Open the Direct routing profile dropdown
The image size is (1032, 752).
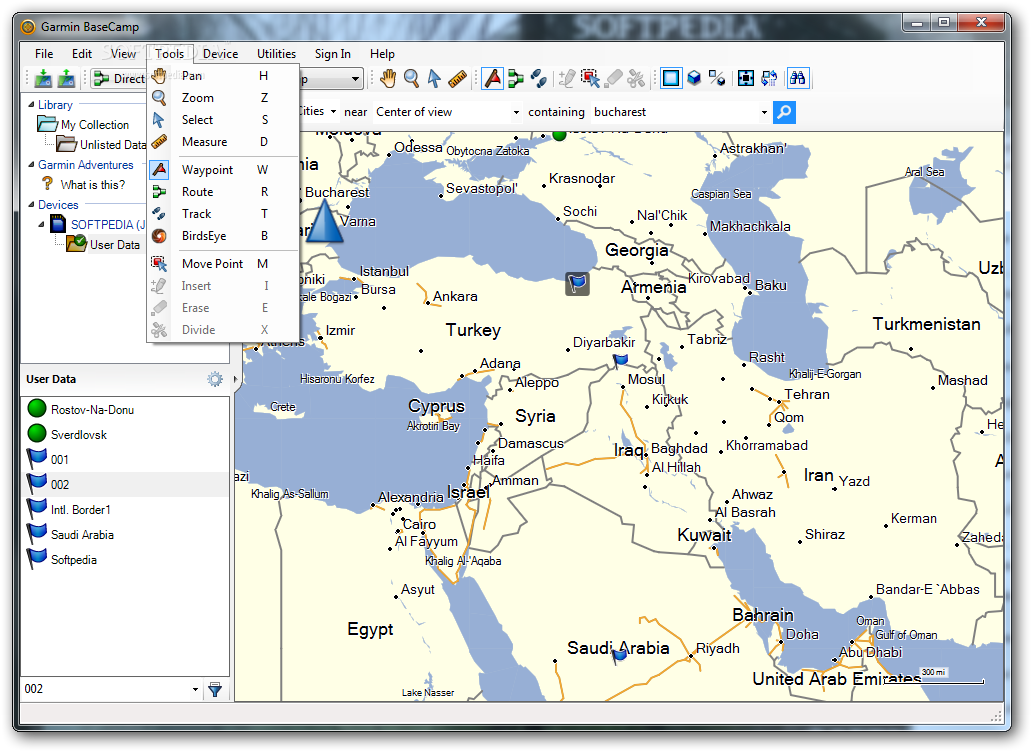click(119, 79)
